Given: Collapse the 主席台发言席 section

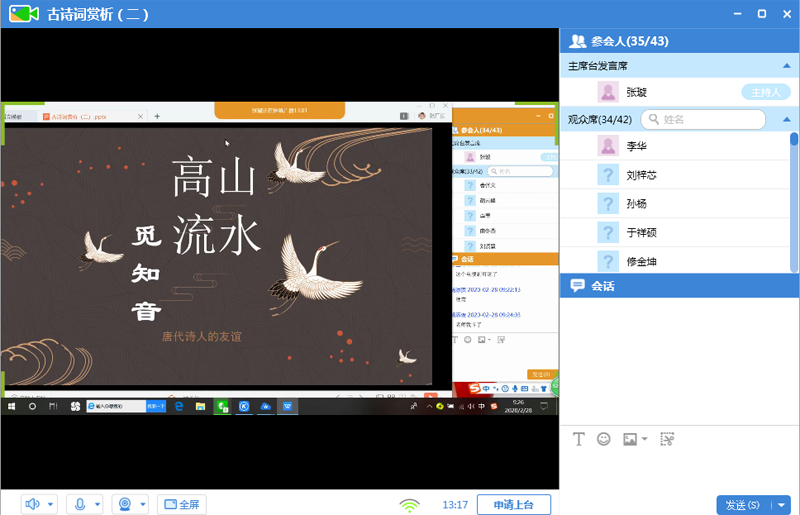Looking at the screenshot, I should pos(786,66).
